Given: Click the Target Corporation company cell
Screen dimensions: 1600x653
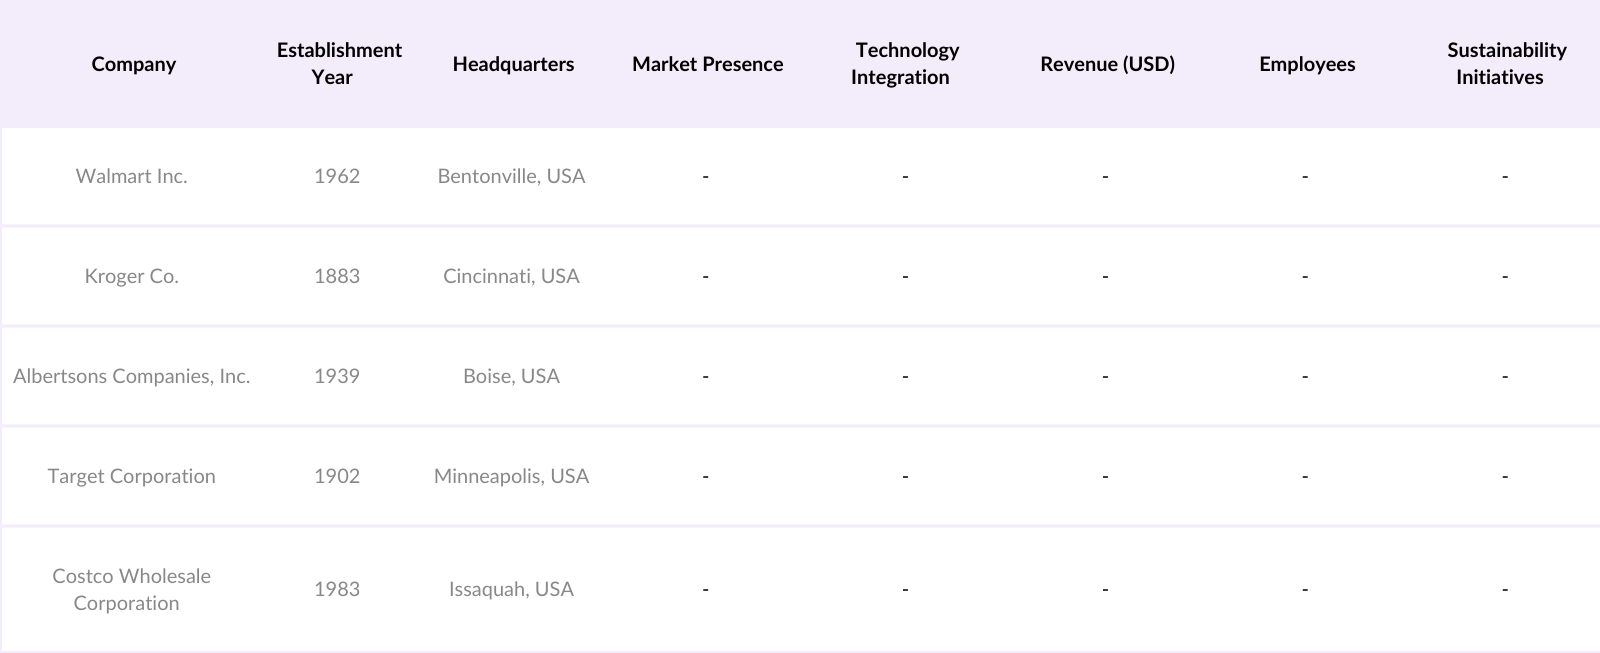Looking at the screenshot, I should (132, 476).
